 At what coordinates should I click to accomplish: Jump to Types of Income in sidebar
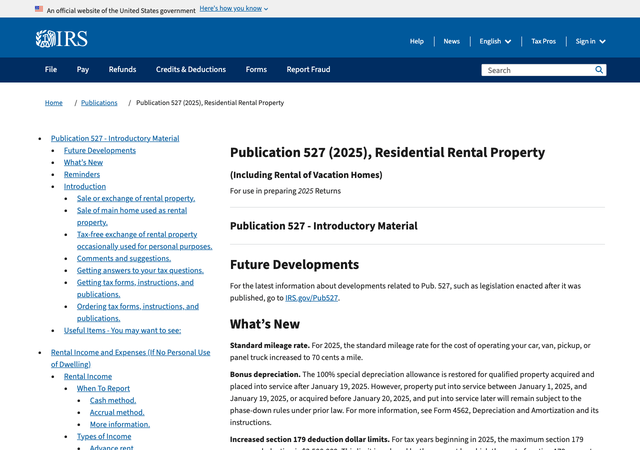click(104, 437)
